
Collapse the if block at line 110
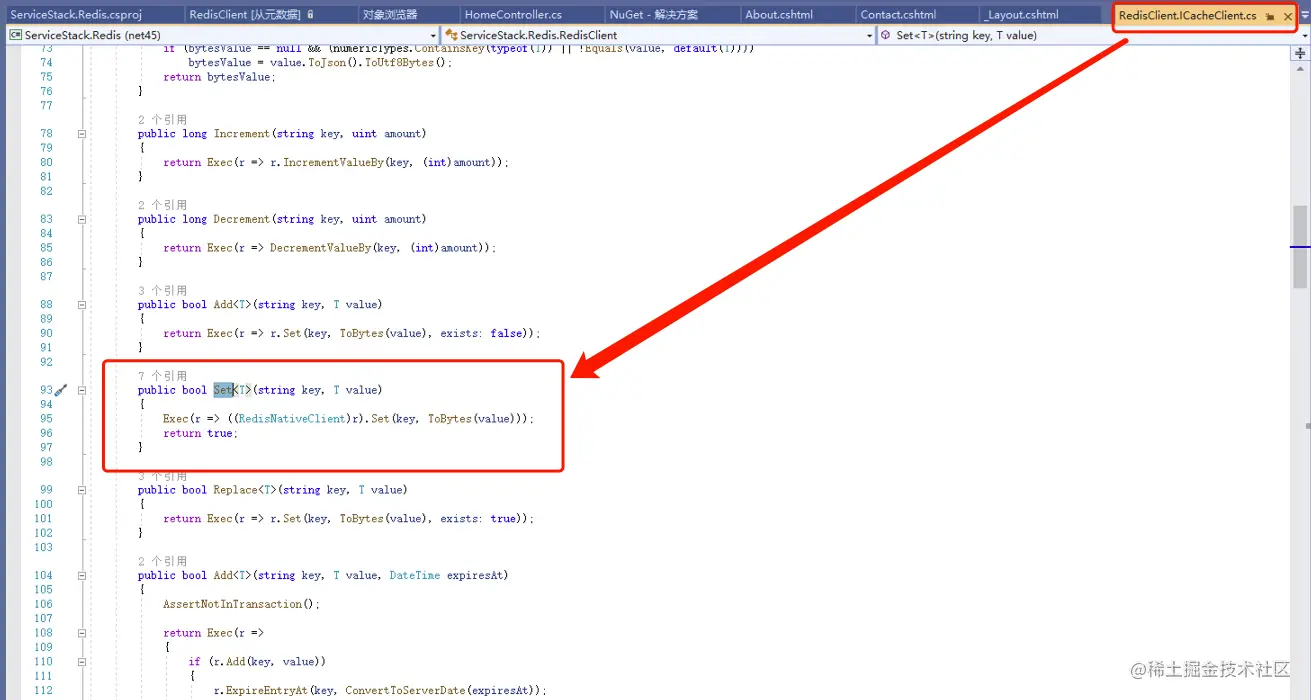coord(82,661)
